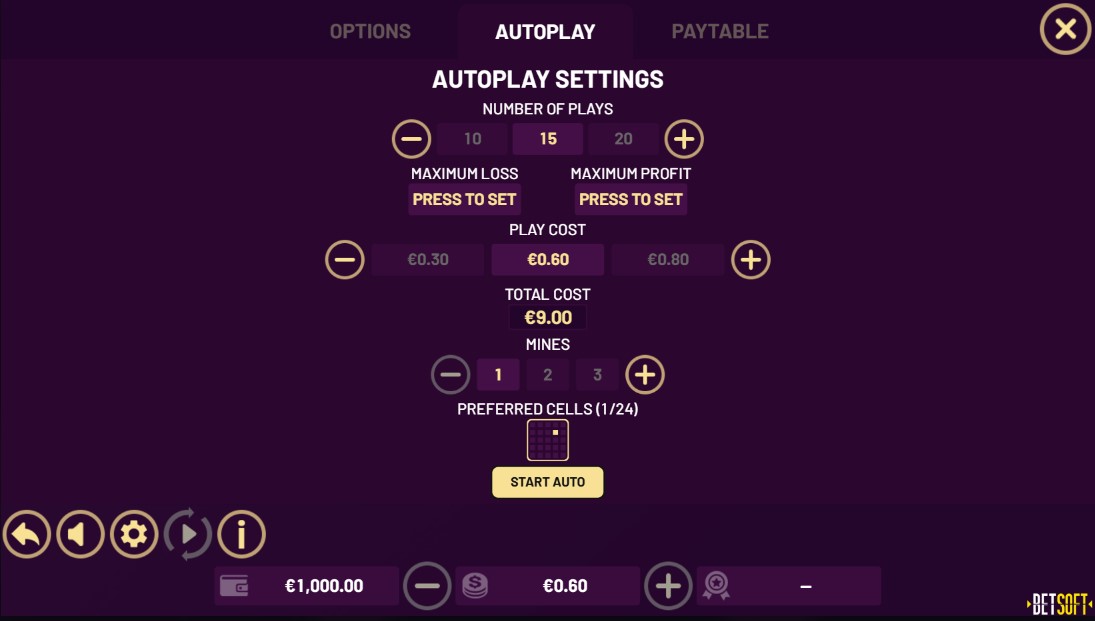Click the autoplay circular arrow icon
1095x621 pixels.
coord(188,534)
